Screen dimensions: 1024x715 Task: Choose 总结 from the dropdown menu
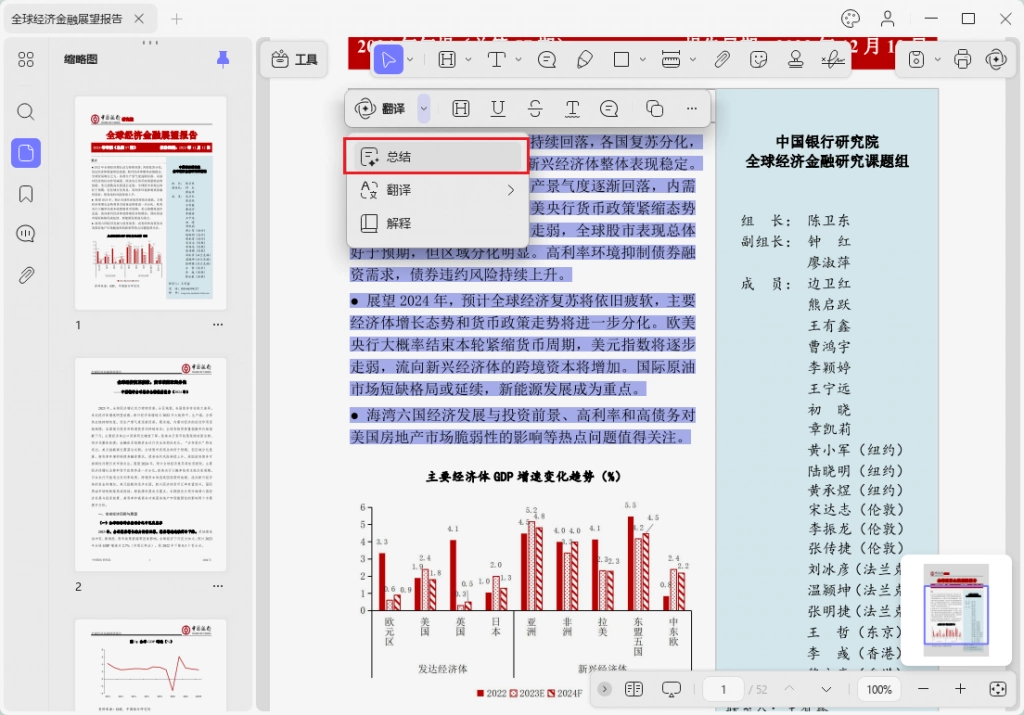tap(437, 156)
